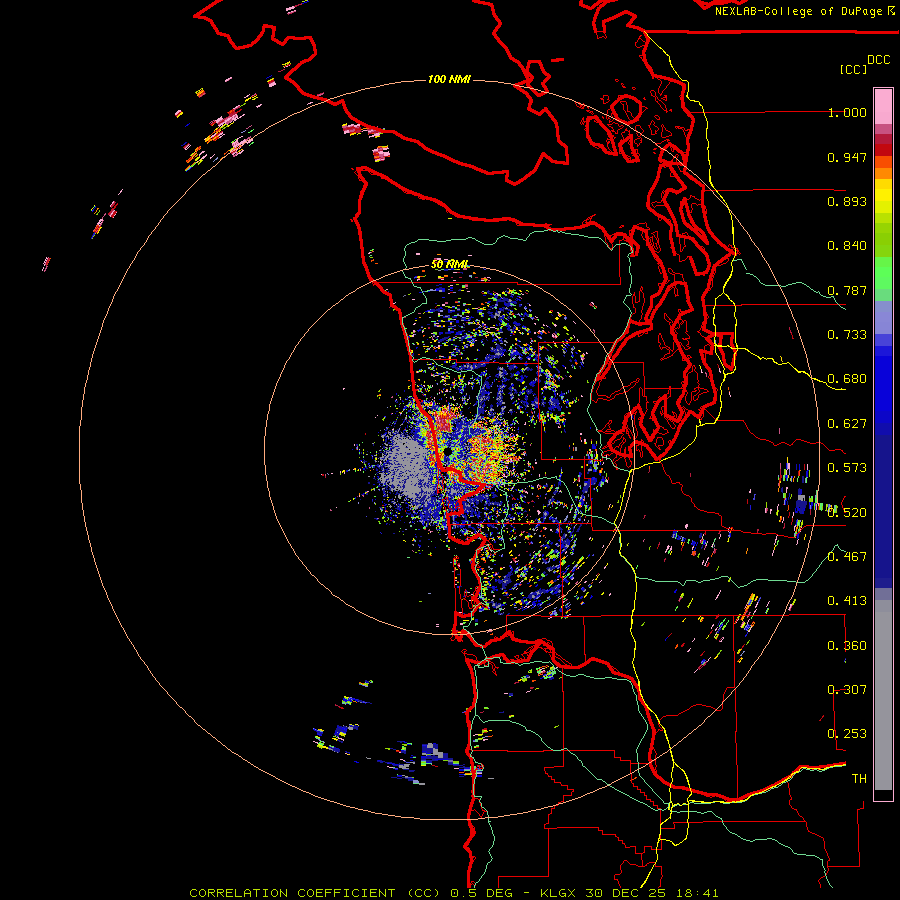Select the 0.947 scale value
Image resolution: width=900 pixels, height=900 pixels.
tap(847, 157)
